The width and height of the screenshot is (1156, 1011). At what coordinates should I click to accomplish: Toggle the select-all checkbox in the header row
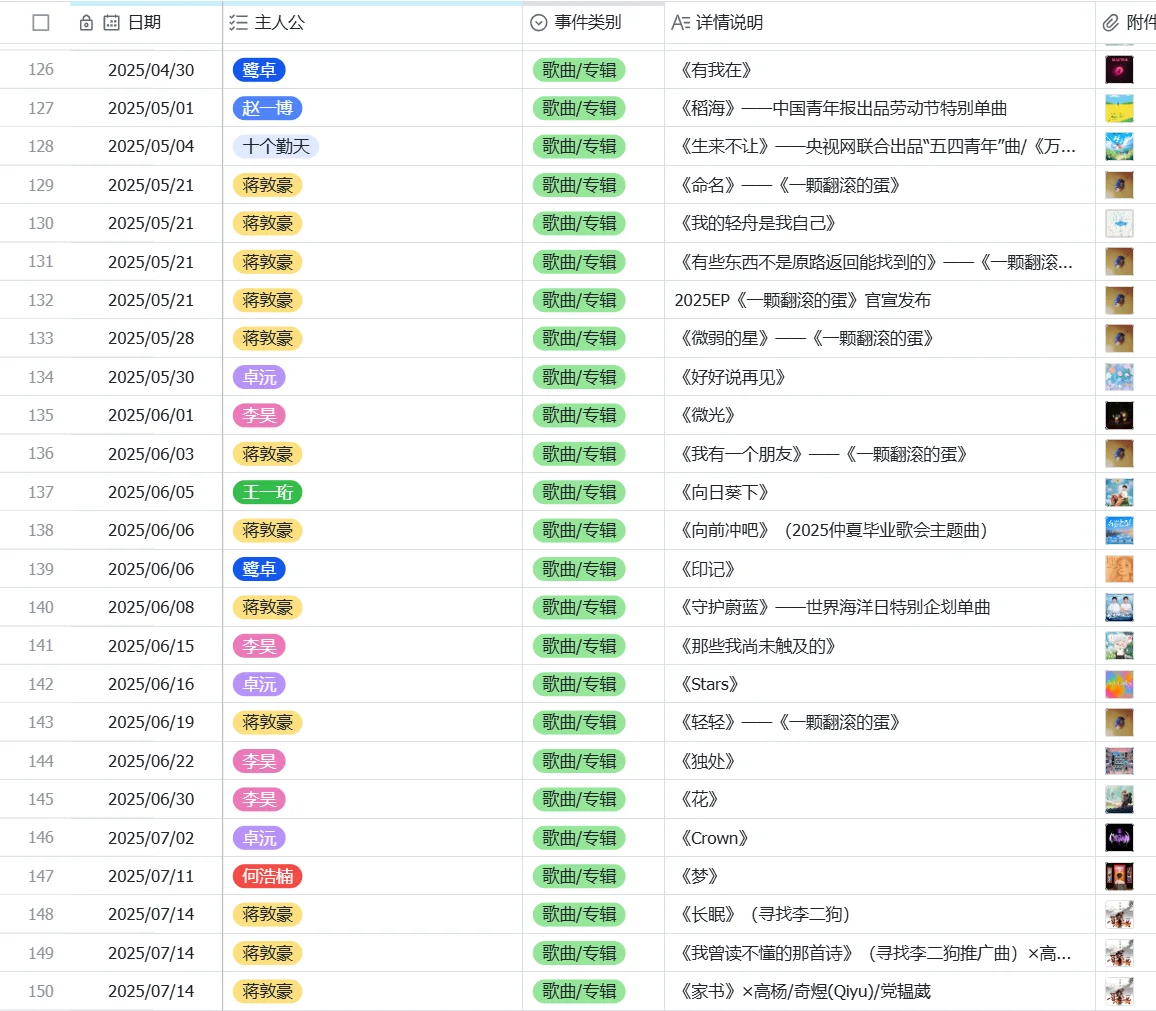pos(41,22)
